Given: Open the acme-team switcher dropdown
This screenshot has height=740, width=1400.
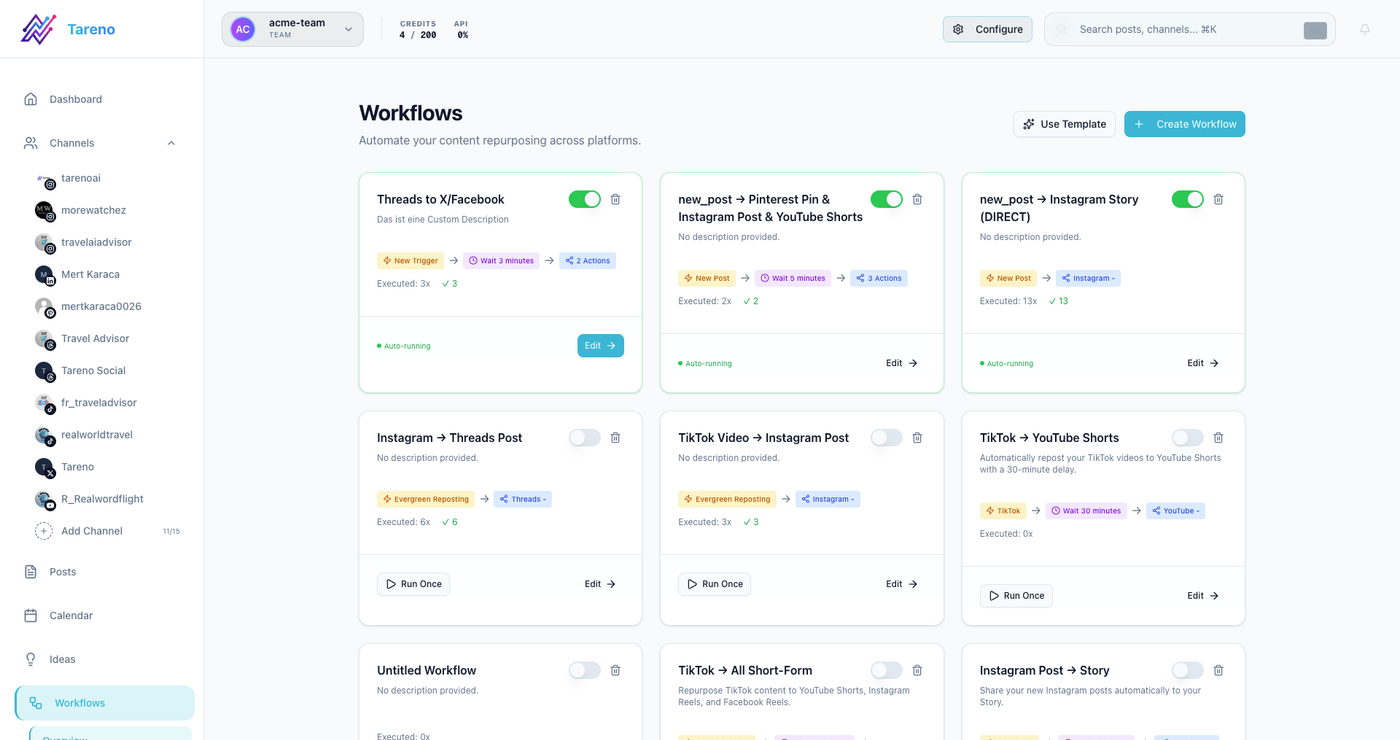Looking at the screenshot, I should (293, 29).
